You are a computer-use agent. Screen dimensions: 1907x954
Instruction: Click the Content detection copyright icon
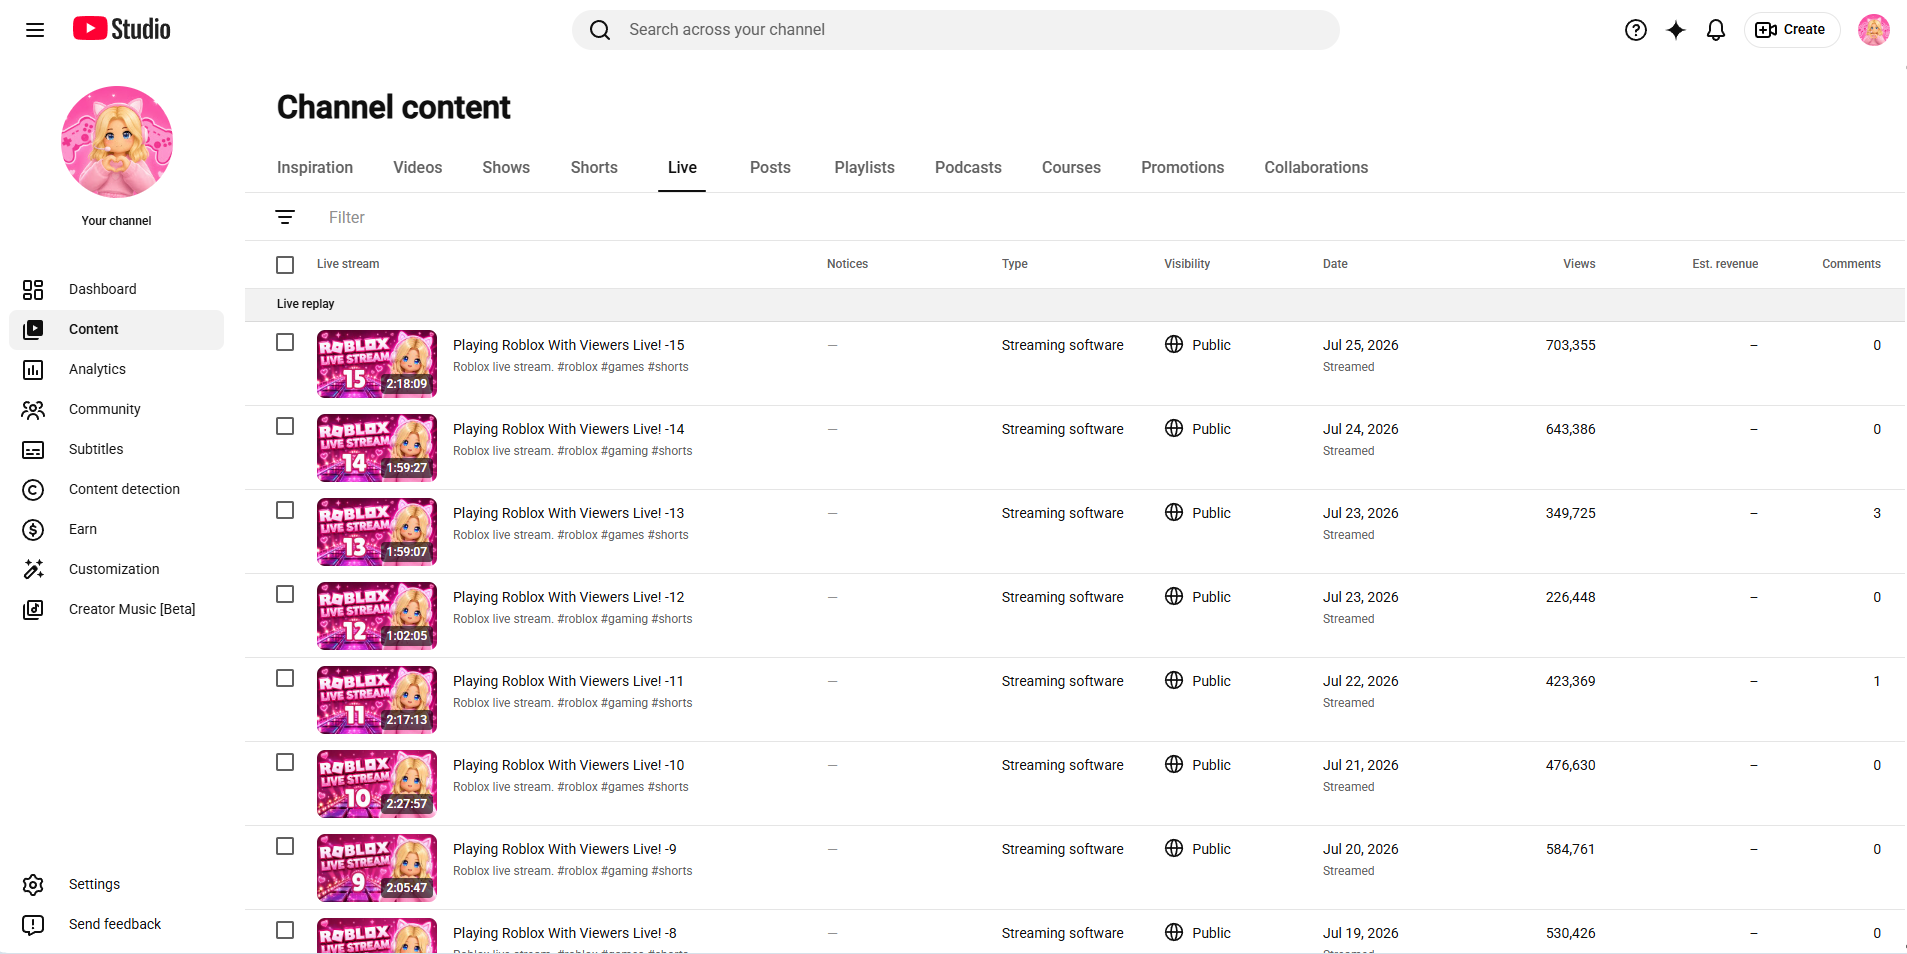click(x=33, y=489)
